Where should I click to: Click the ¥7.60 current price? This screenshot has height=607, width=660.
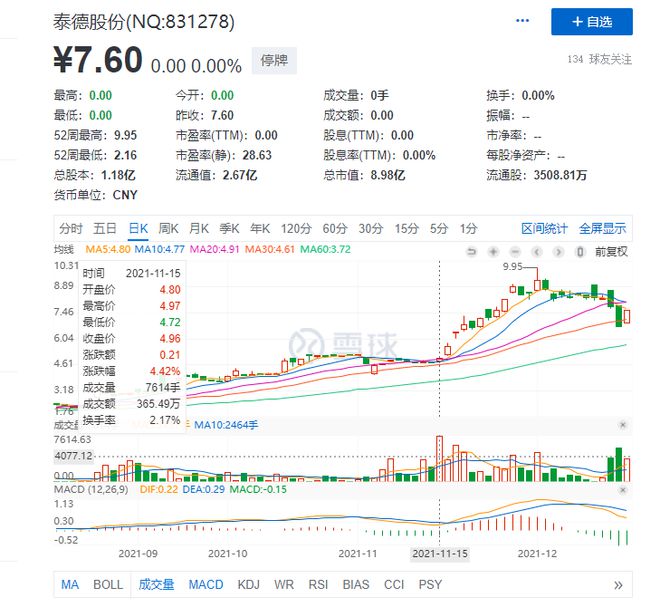coord(98,60)
